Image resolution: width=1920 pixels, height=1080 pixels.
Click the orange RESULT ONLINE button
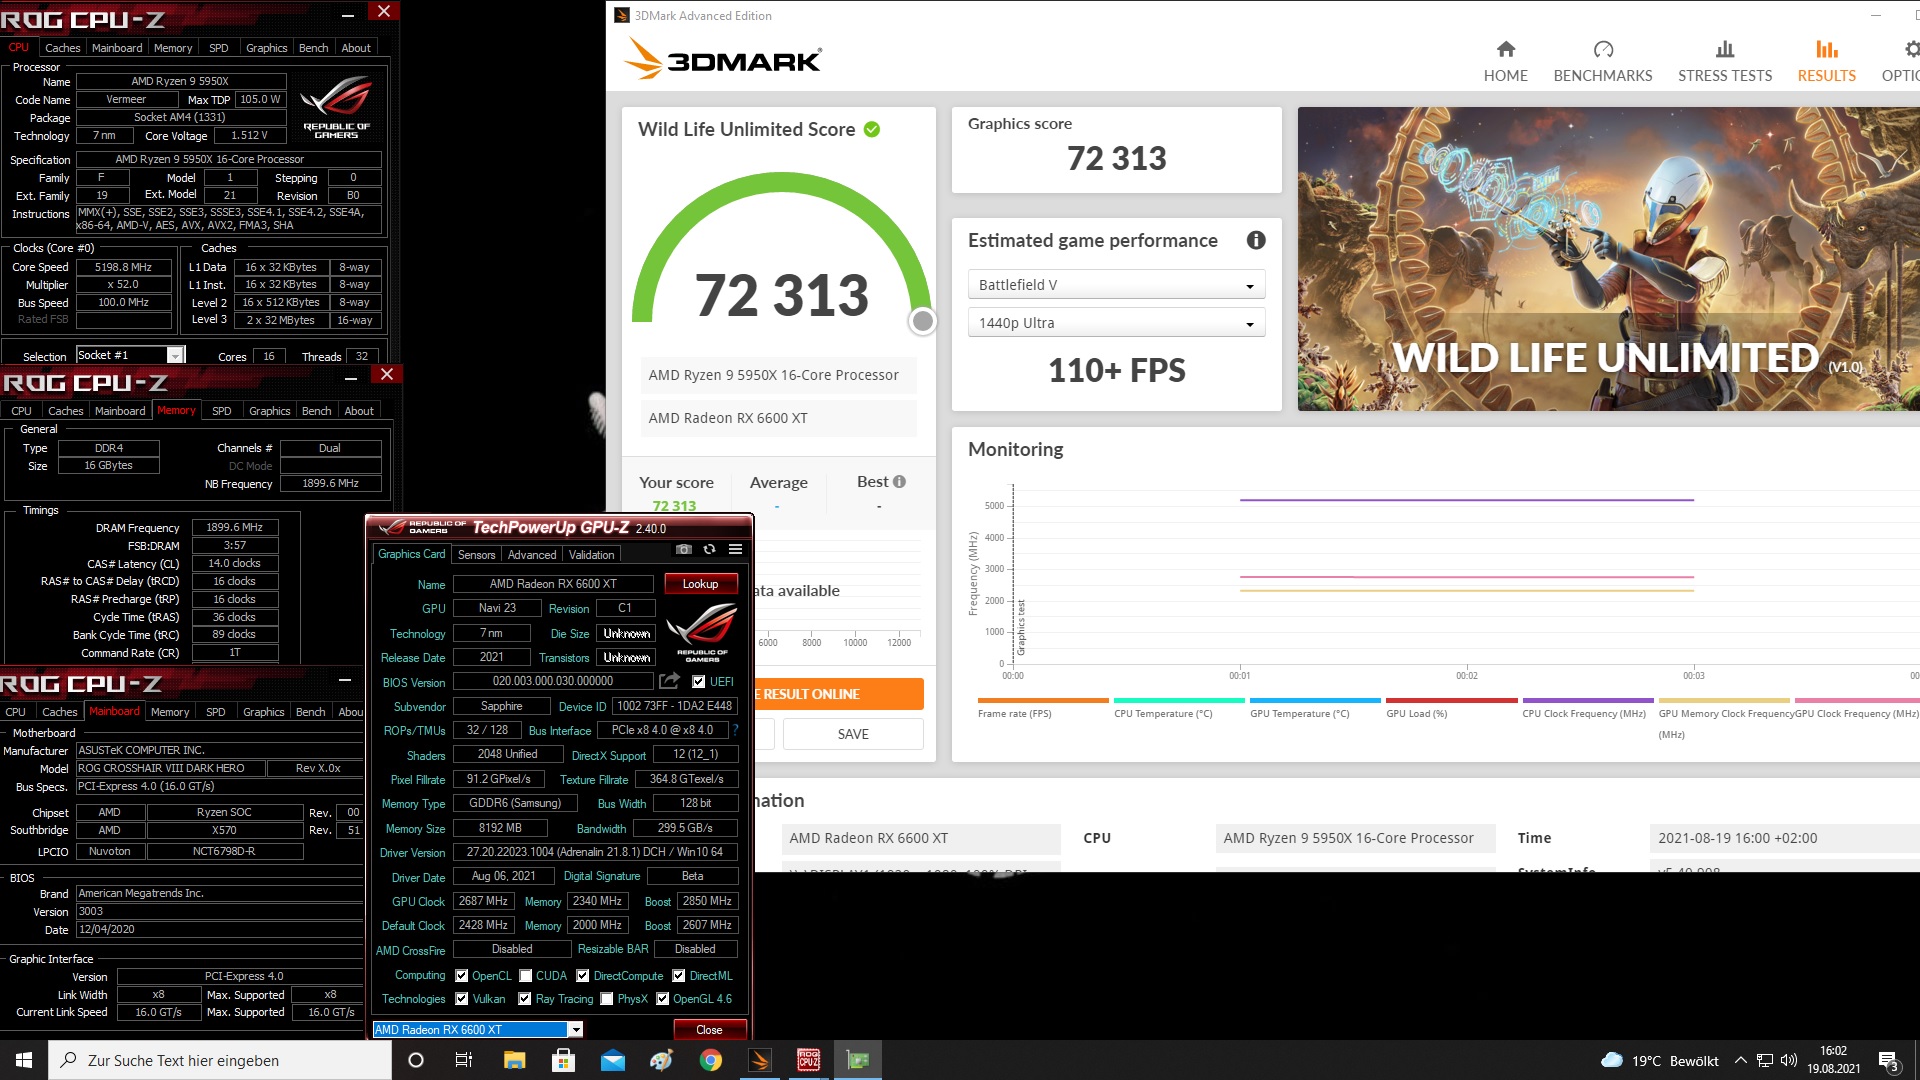click(838, 694)
